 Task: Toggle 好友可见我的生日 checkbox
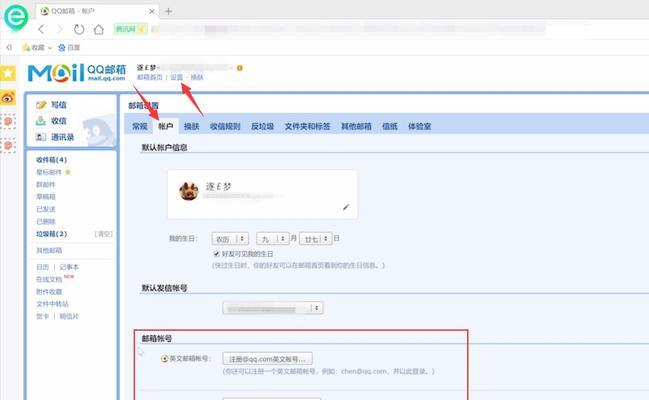(216, 254)
